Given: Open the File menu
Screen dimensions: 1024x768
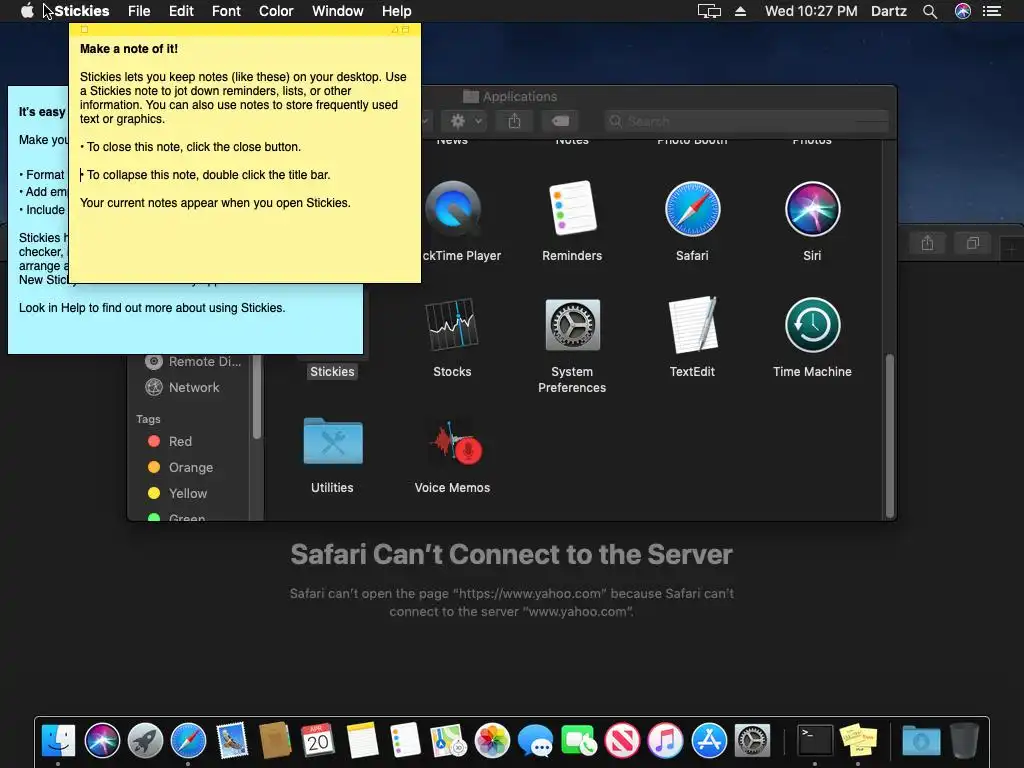Looking at the screenshot, I should point(139,11).
